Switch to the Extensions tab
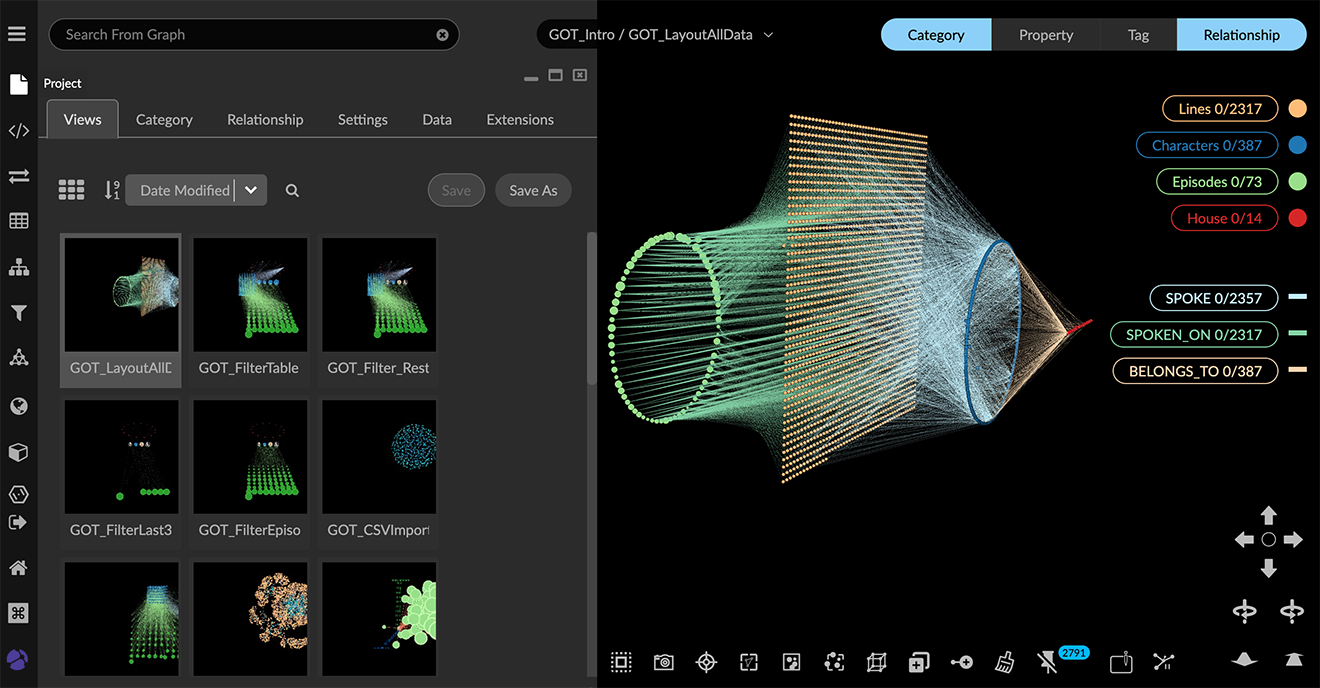Image resolution: width=1320 pixels, height=688 pixels. coord(519,119)
